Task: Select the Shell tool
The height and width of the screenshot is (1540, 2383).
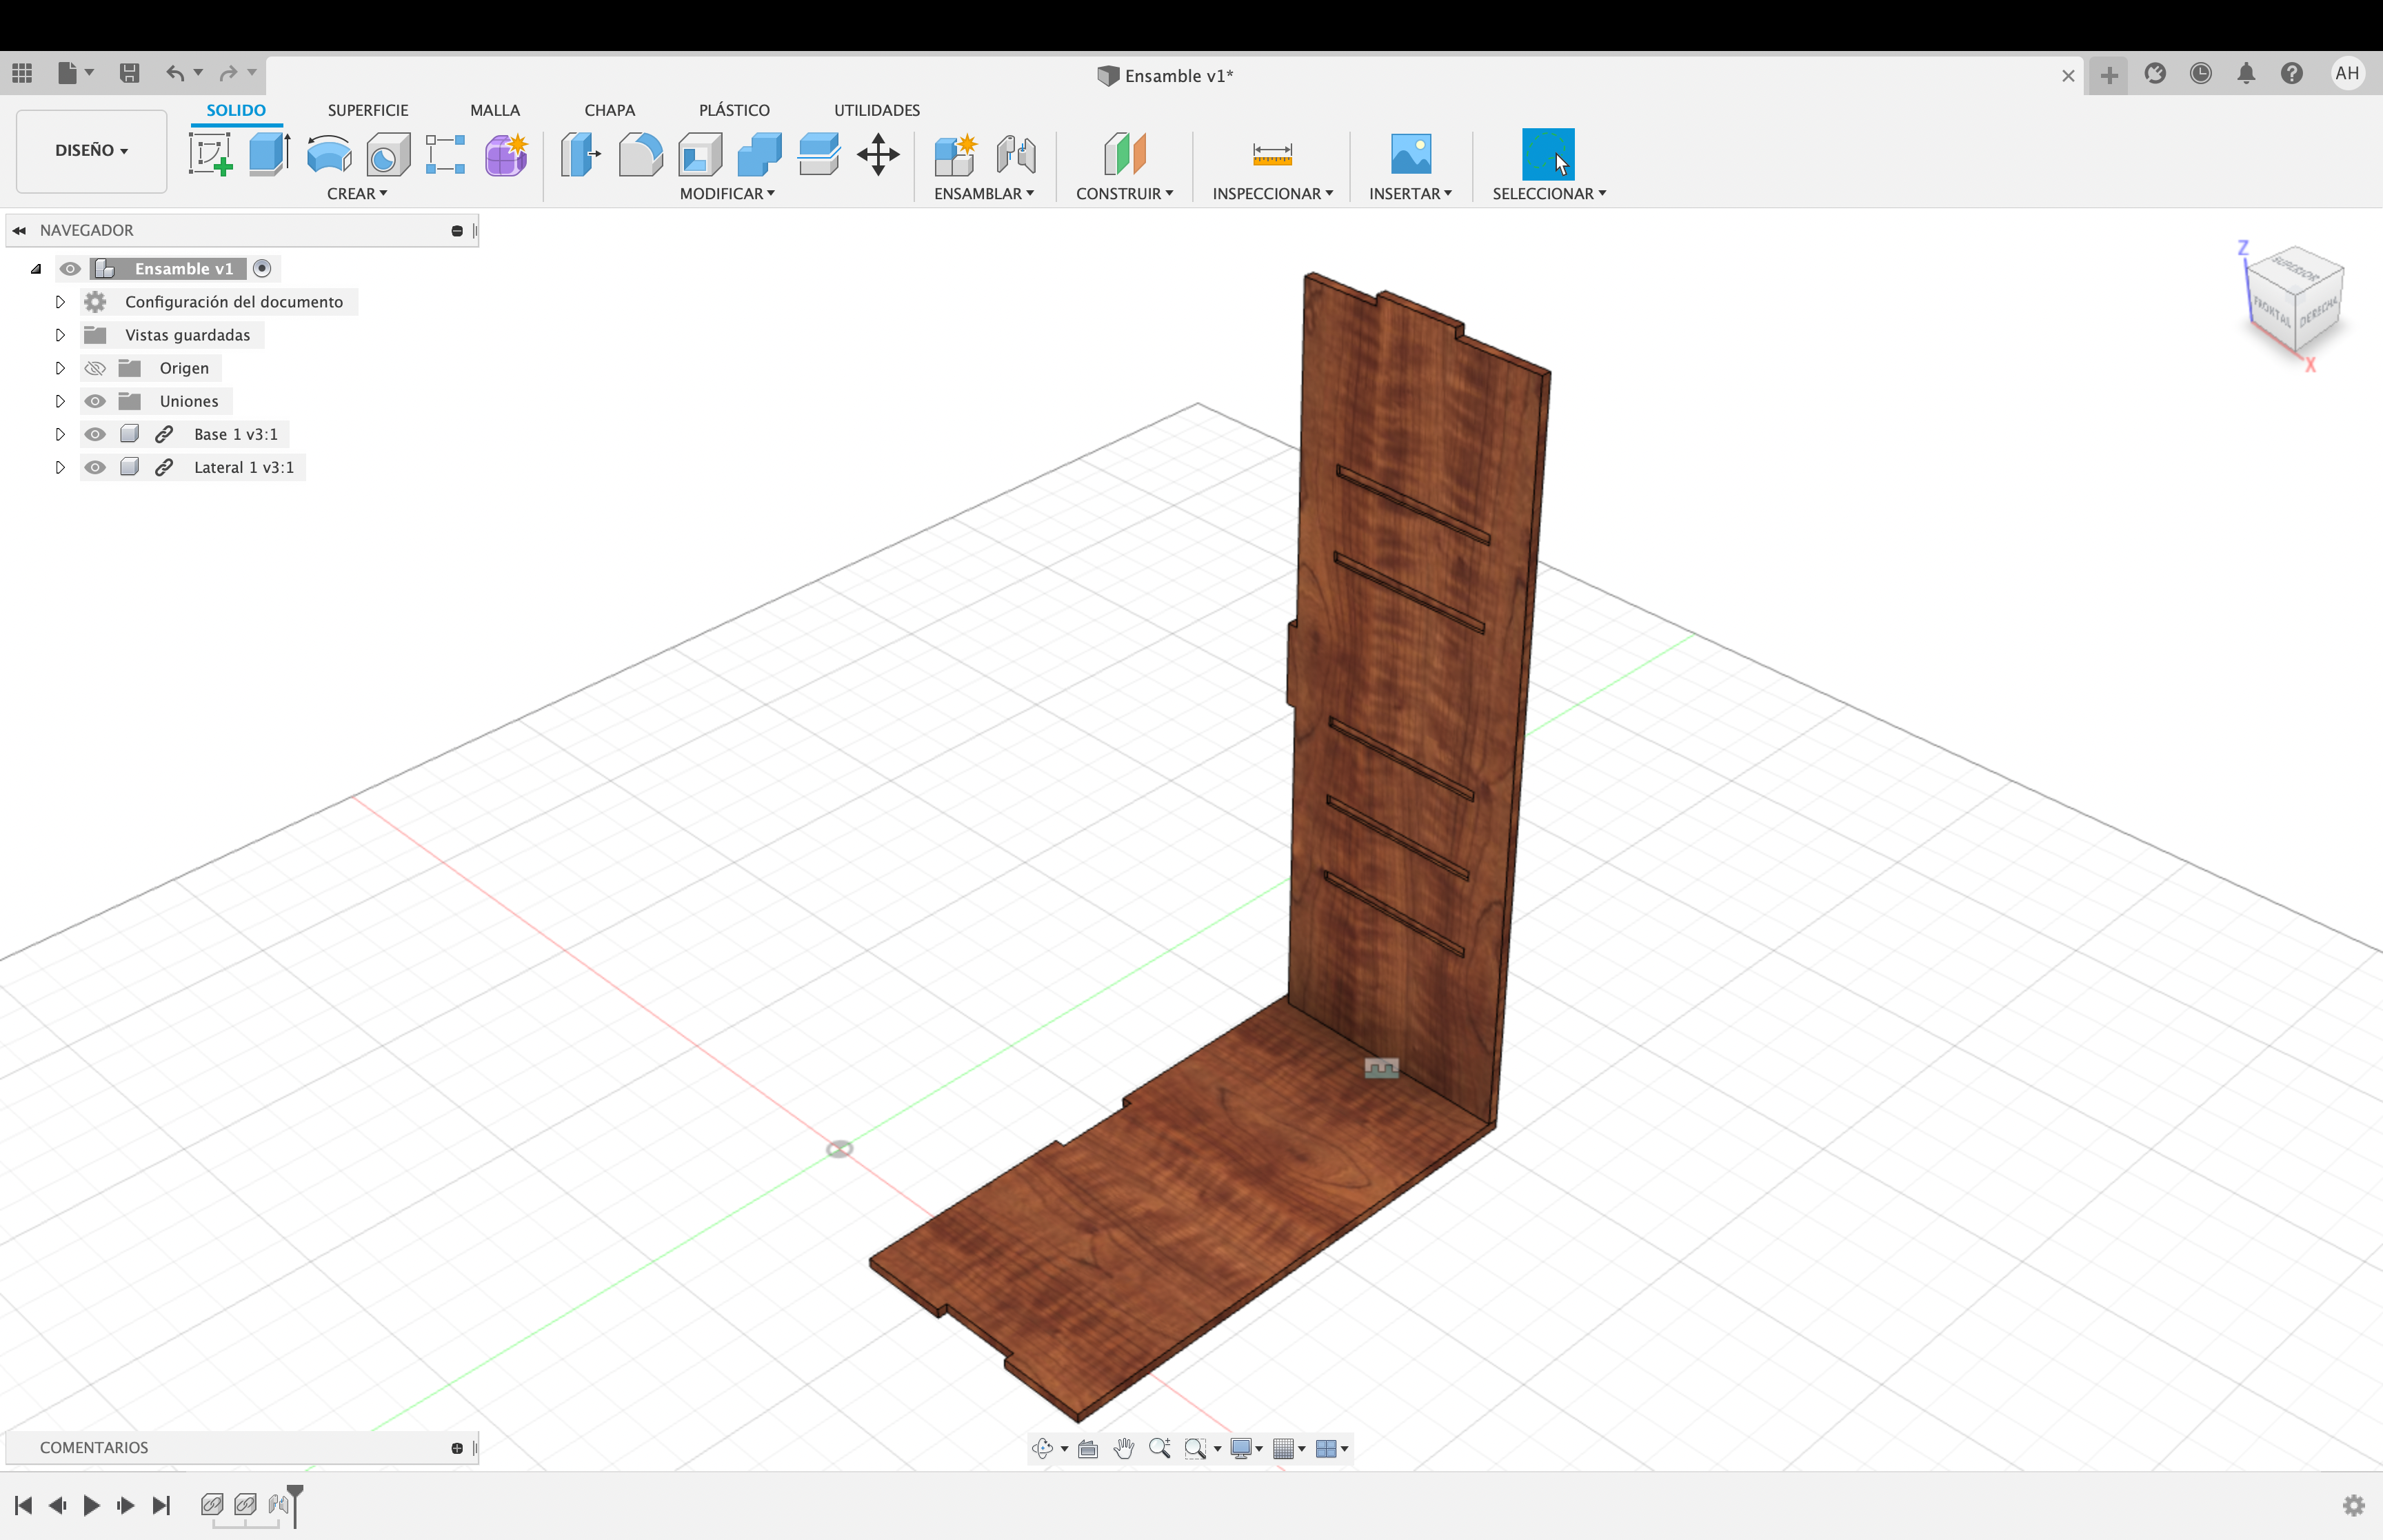Action: 700,155
